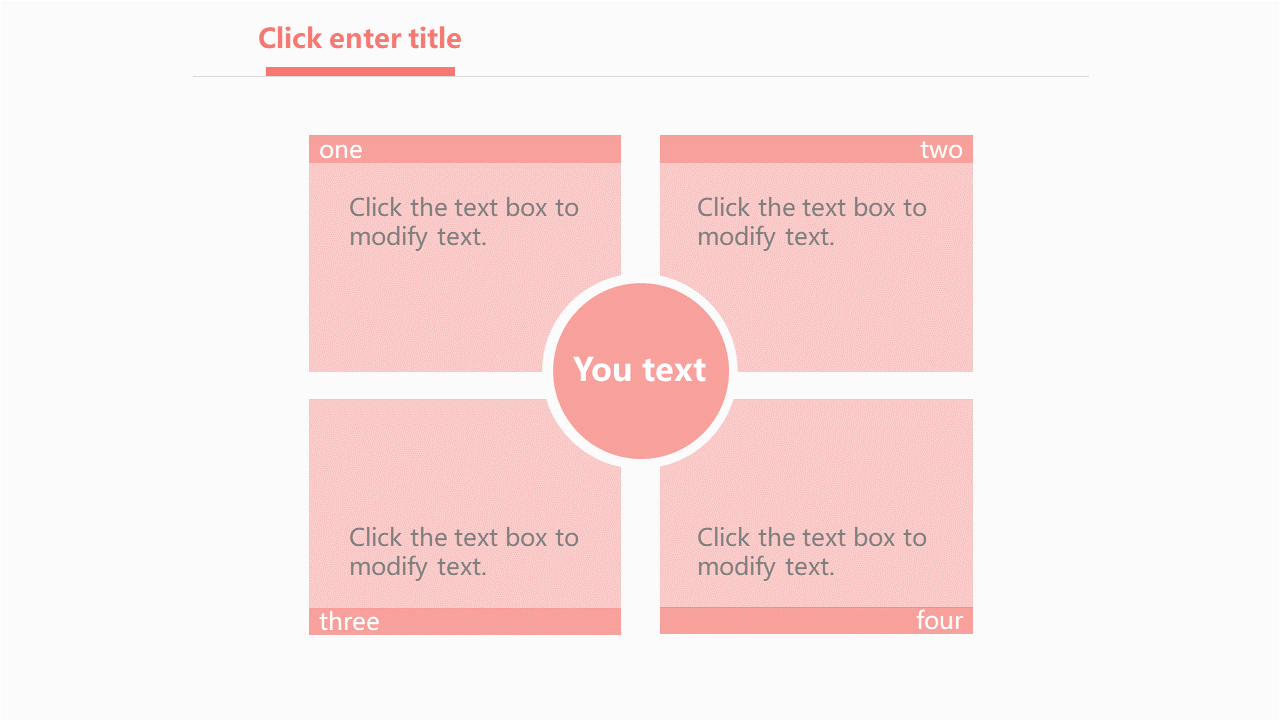Click the white ring around the center circle
The image size is (1280, 720).
(x=640, y=279)
